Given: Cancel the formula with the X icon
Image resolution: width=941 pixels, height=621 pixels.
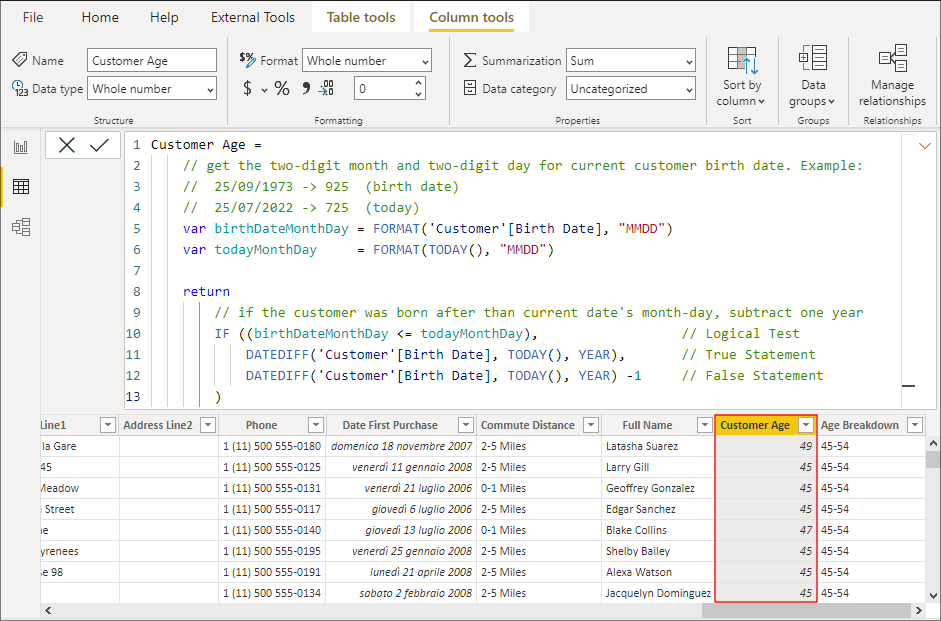Looking at the screenshot, I should tap(67, 145).
